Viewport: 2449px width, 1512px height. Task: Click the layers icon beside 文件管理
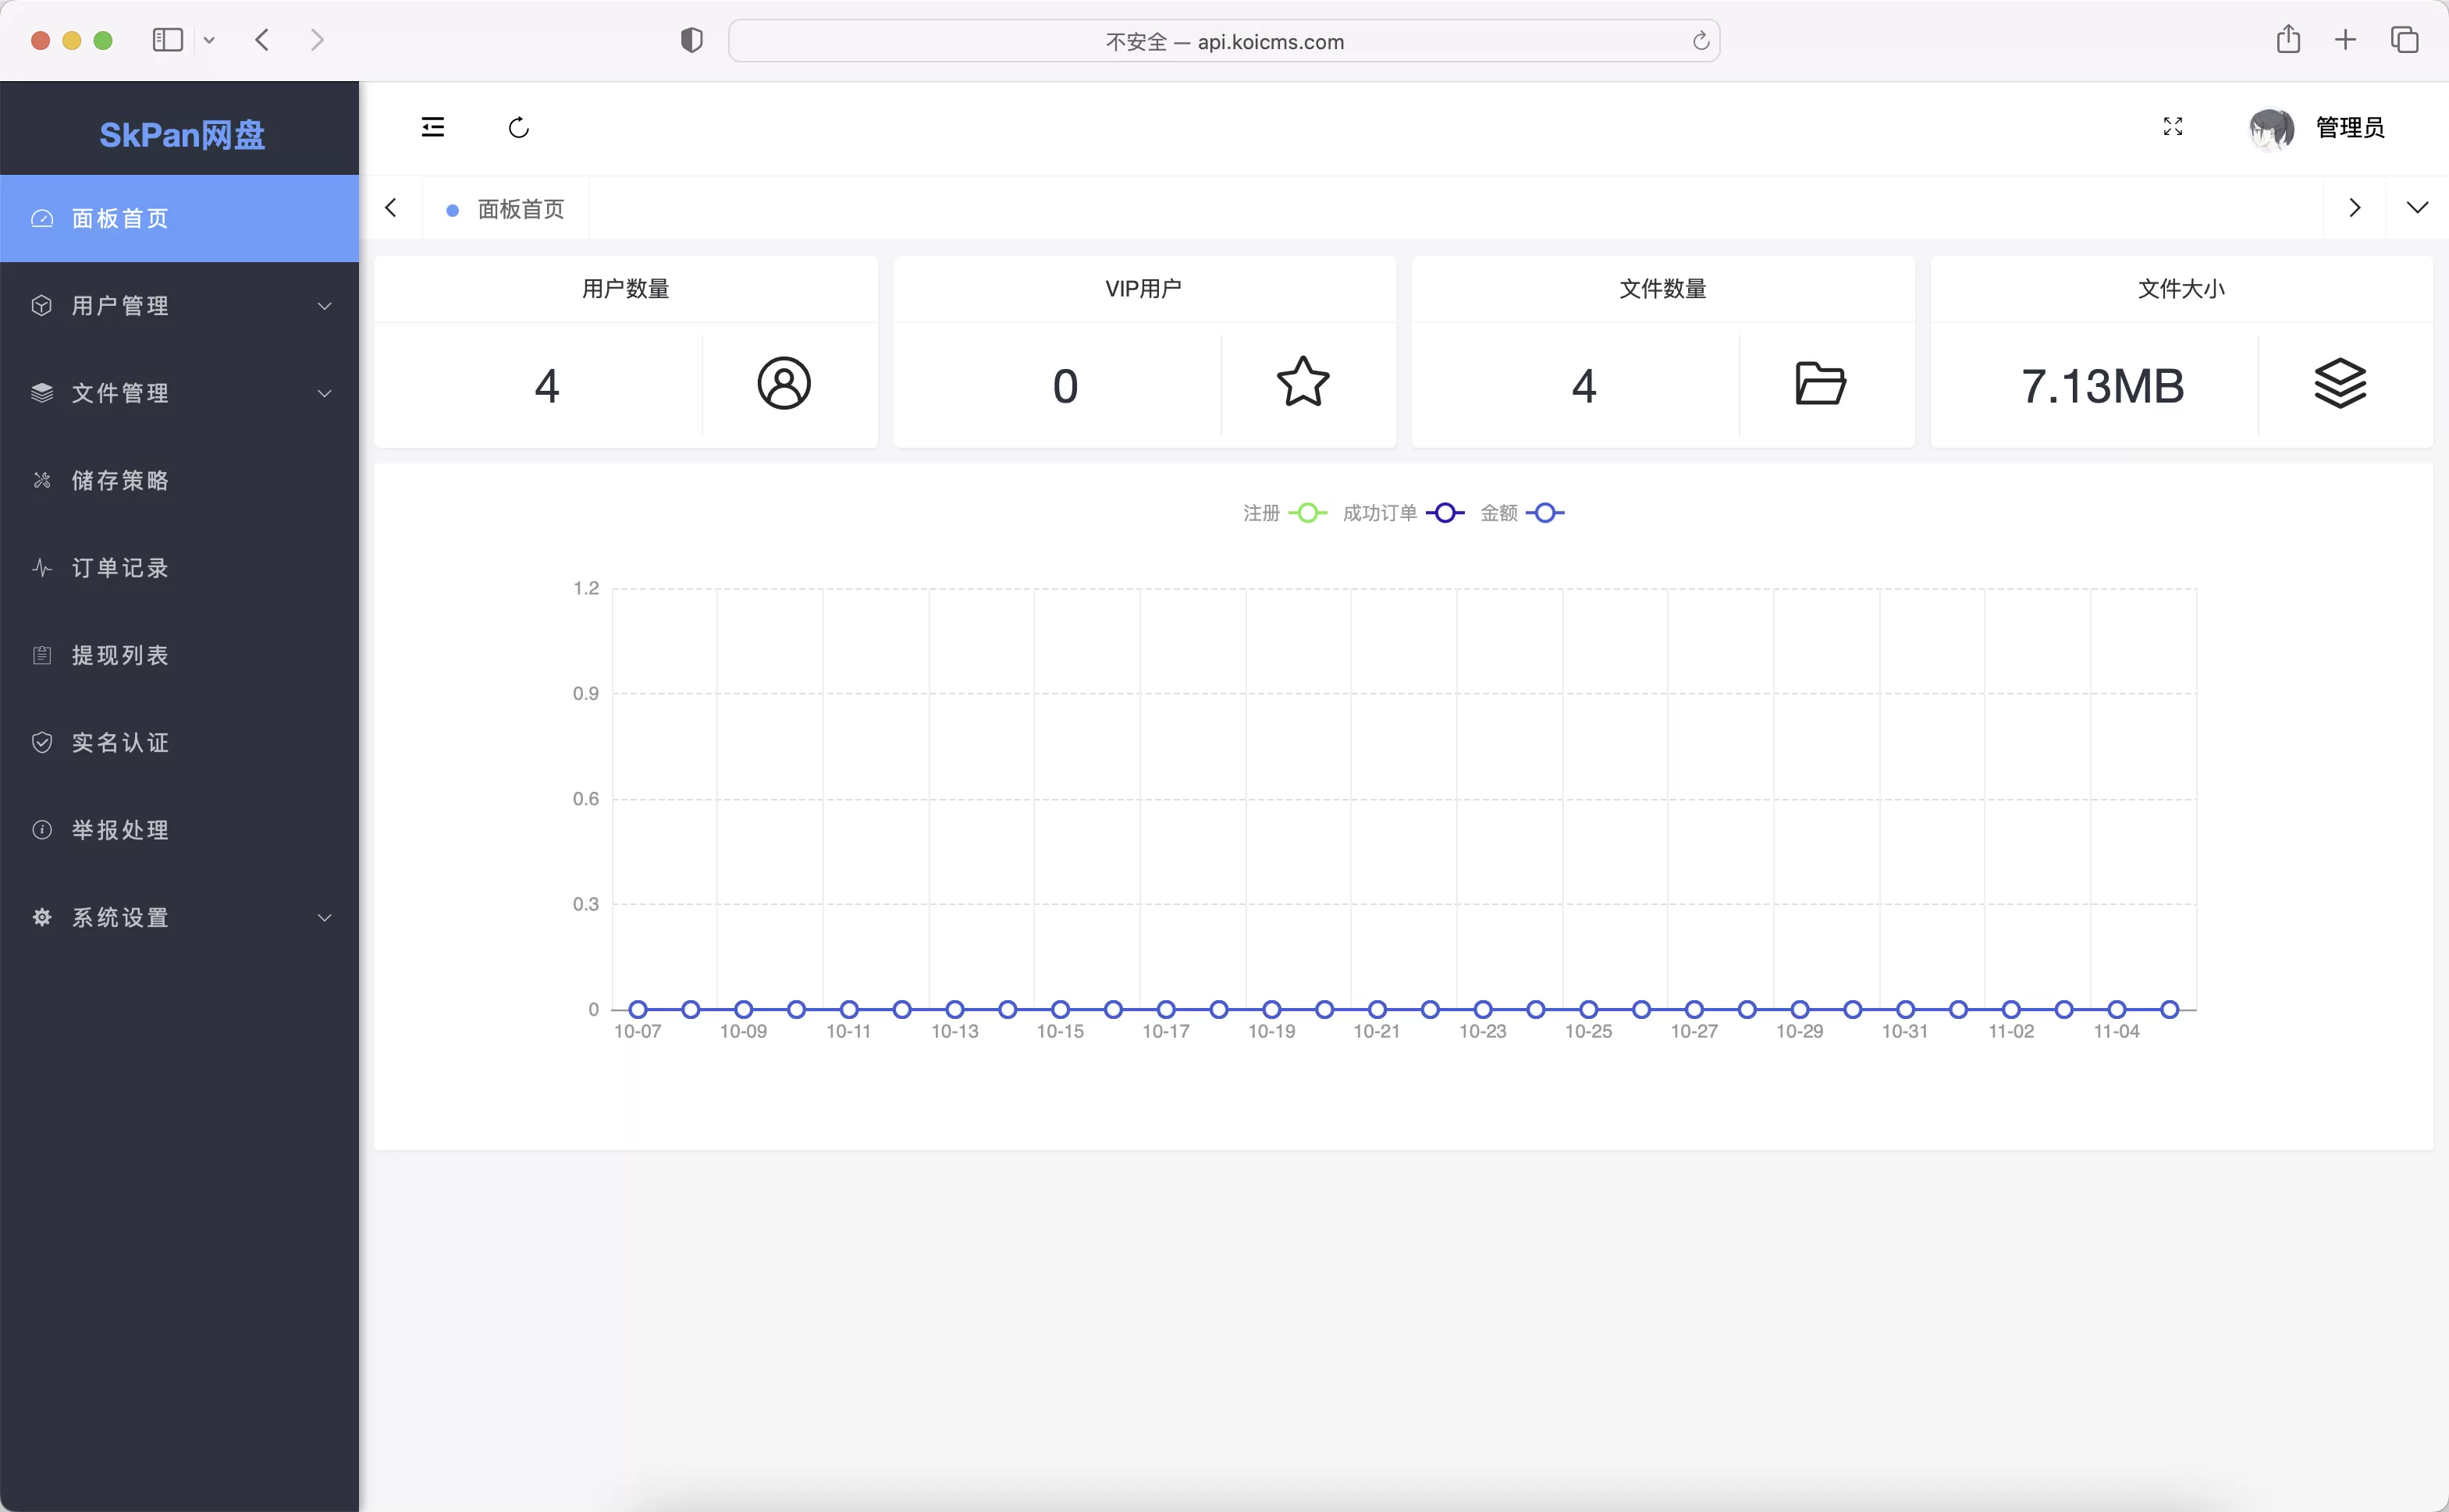pyautogui.click(x=42, y=393)
